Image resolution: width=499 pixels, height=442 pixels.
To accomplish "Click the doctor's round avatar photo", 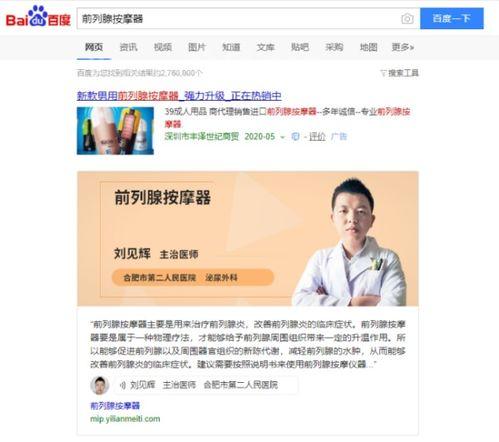I will tap(100, 385).
